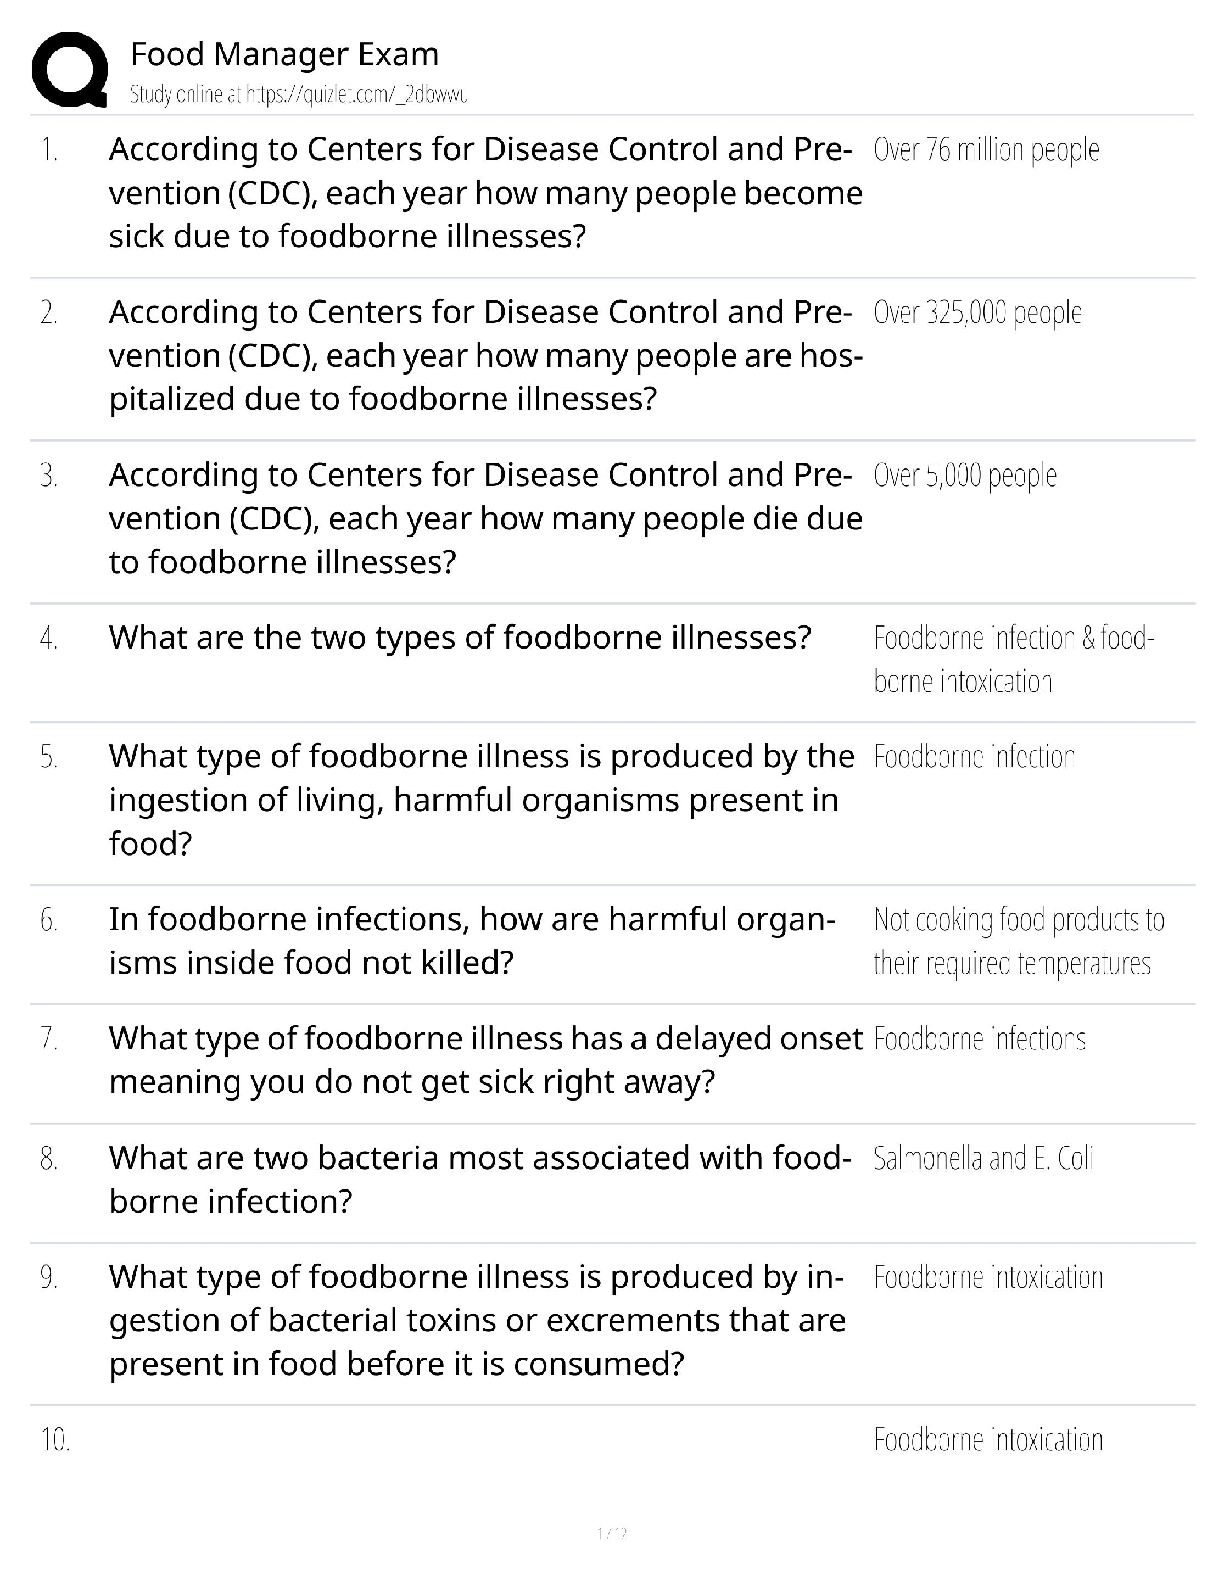This screenshot has width=1224, height=1584.
Task: Click question about people hospitalized by foodborne illnesses
Action: click(x=486, y=356)
